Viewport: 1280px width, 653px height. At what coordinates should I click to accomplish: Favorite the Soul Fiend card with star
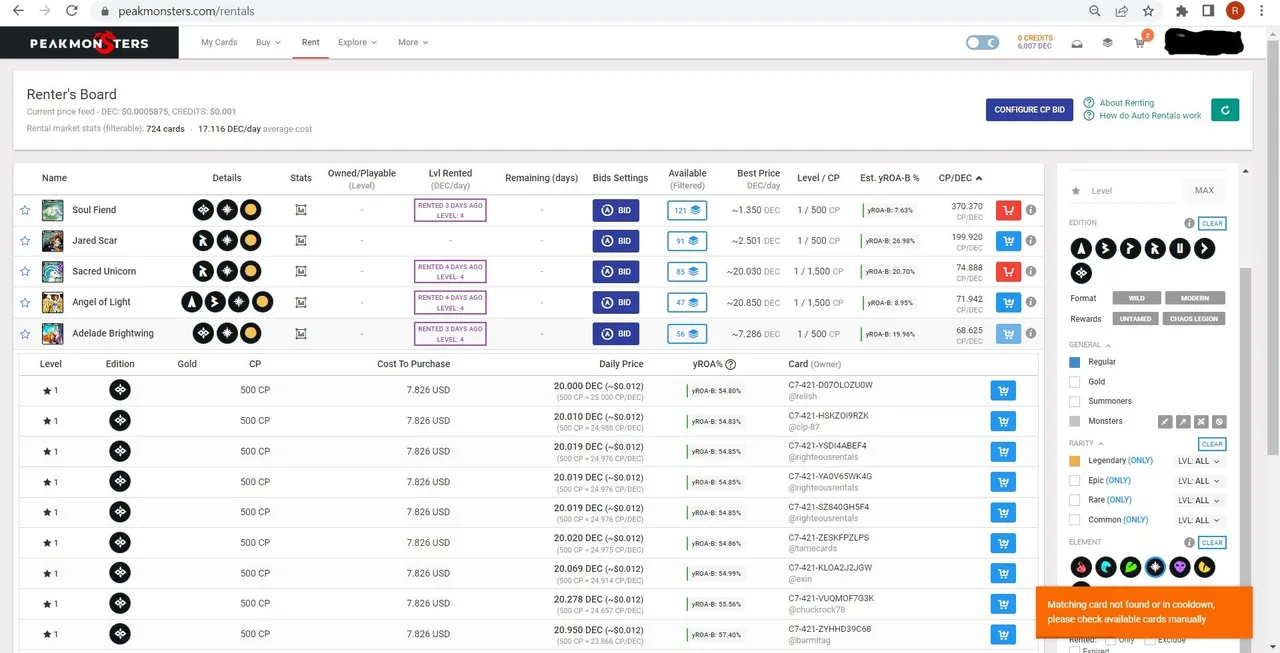(25, 210)
